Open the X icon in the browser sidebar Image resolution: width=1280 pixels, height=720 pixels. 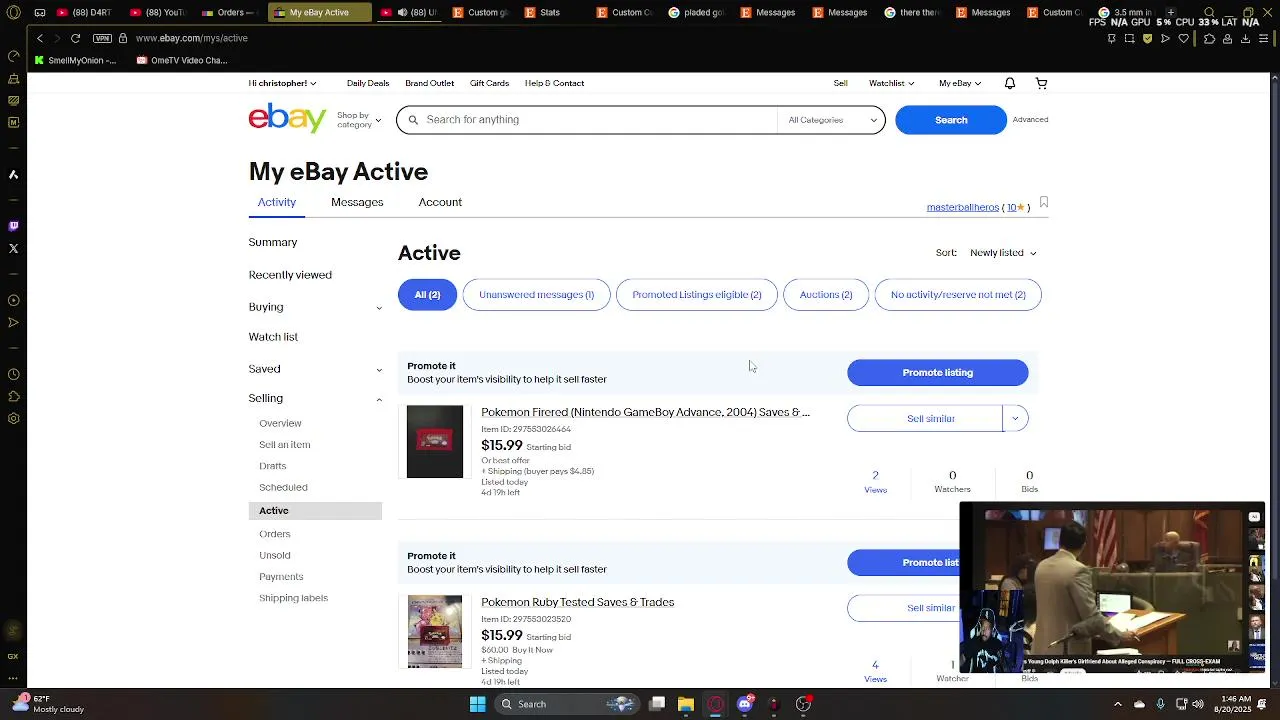[13, 248]
